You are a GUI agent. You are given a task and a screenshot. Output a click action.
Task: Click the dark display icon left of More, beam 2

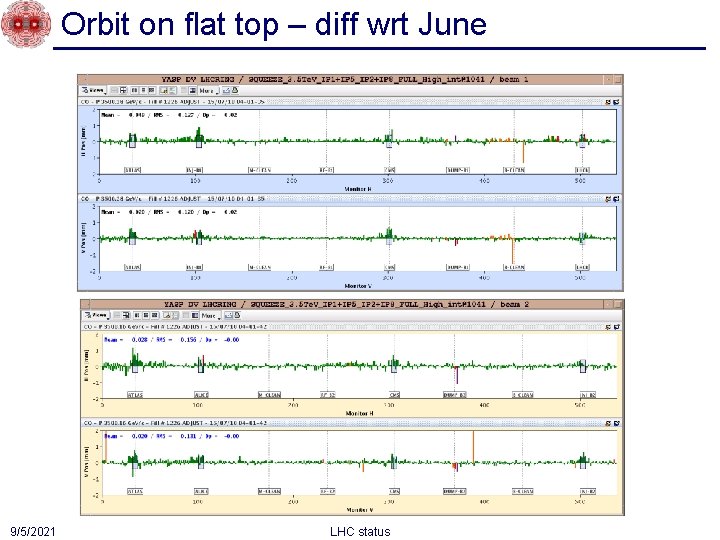coord(195,315)
